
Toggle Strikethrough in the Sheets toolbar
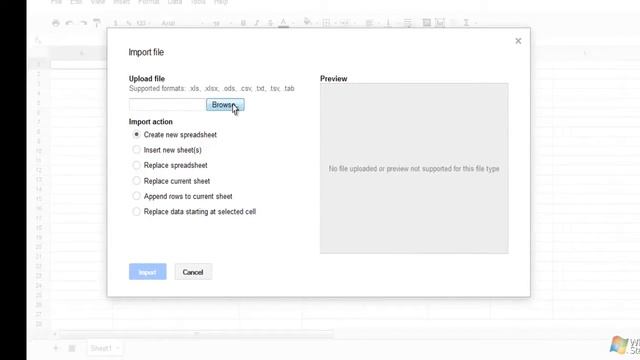(x=270, y=23)
